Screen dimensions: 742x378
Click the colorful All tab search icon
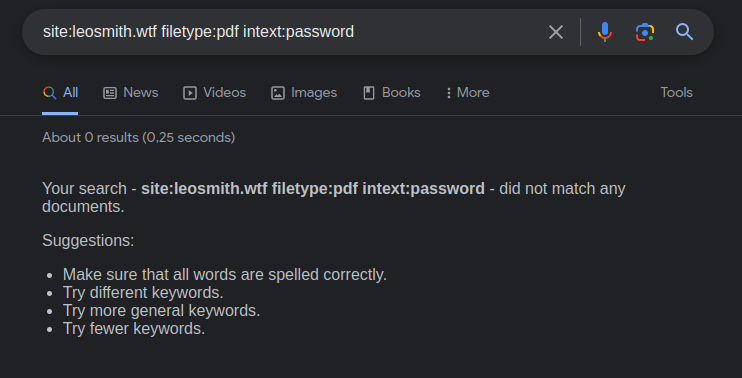(49, 93)
